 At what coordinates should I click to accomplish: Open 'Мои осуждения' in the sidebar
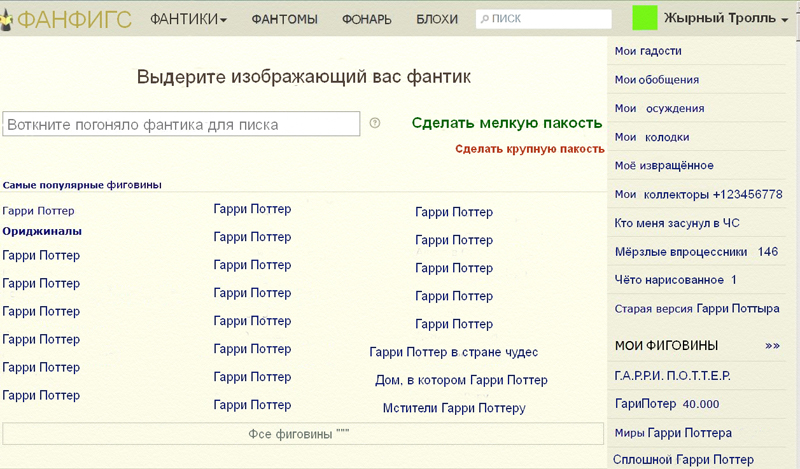[659, 108]
